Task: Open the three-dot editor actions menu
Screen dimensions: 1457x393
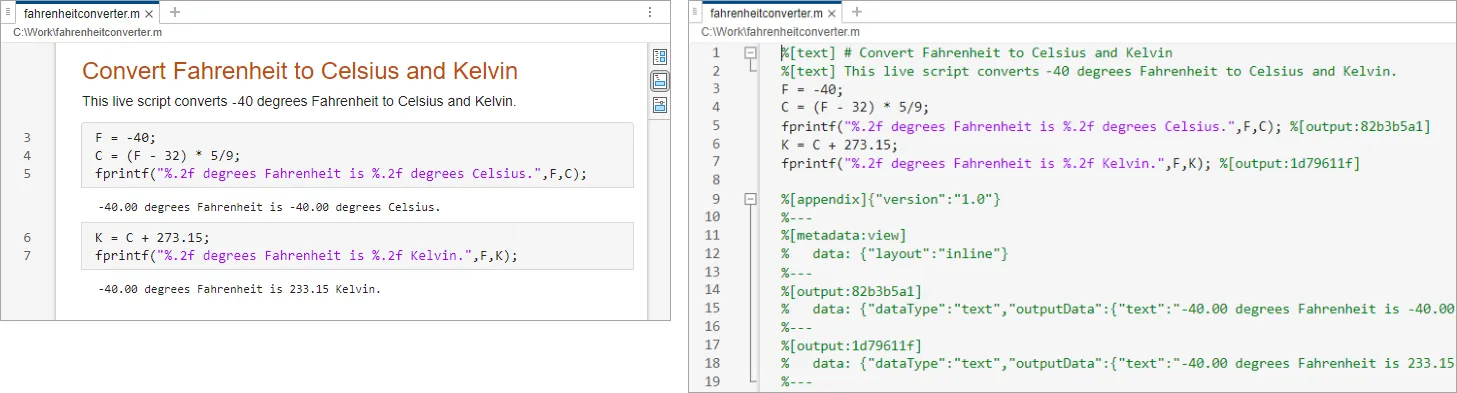Action: 650,13
